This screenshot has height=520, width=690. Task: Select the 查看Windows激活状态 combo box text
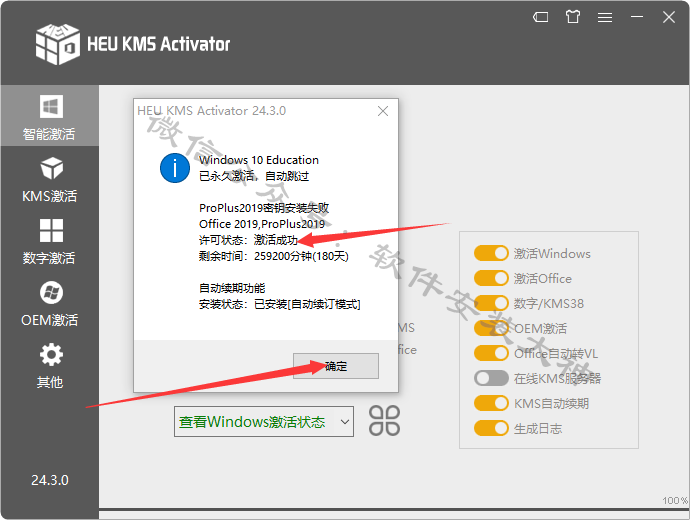click(x=252, y=422)
